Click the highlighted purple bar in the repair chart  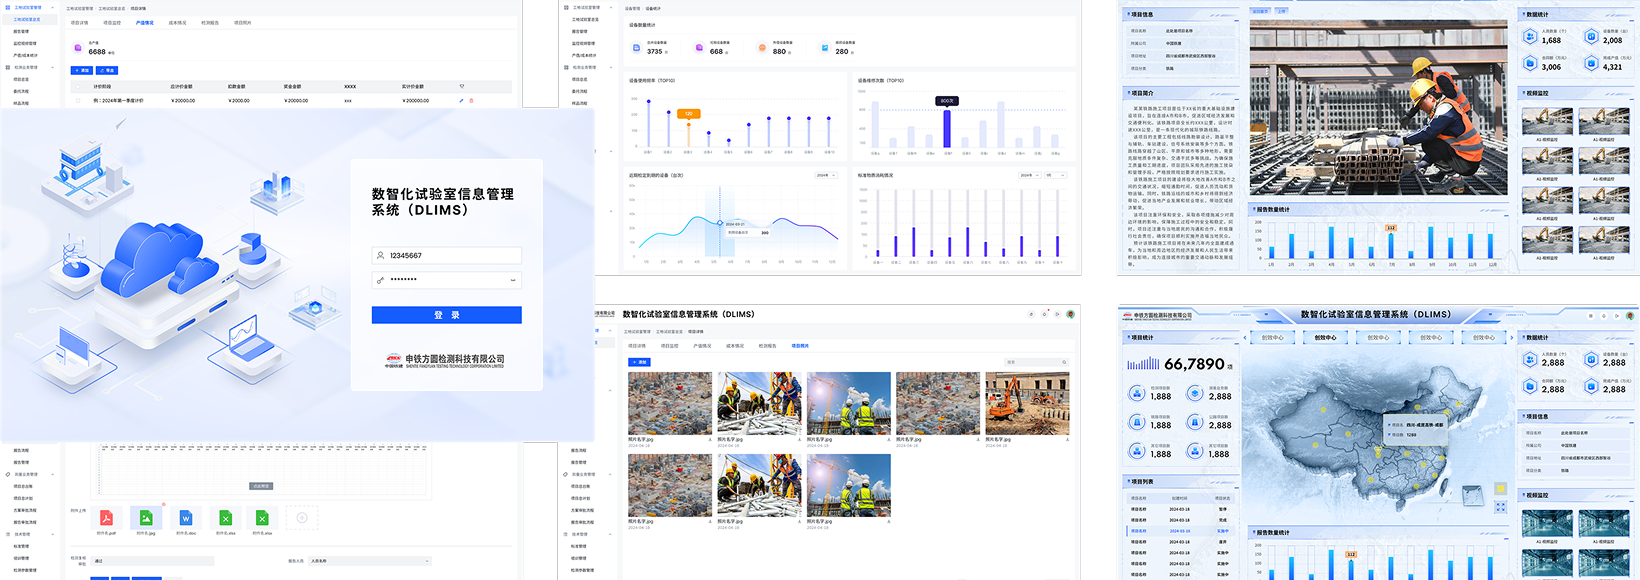(x=947, y=128)
